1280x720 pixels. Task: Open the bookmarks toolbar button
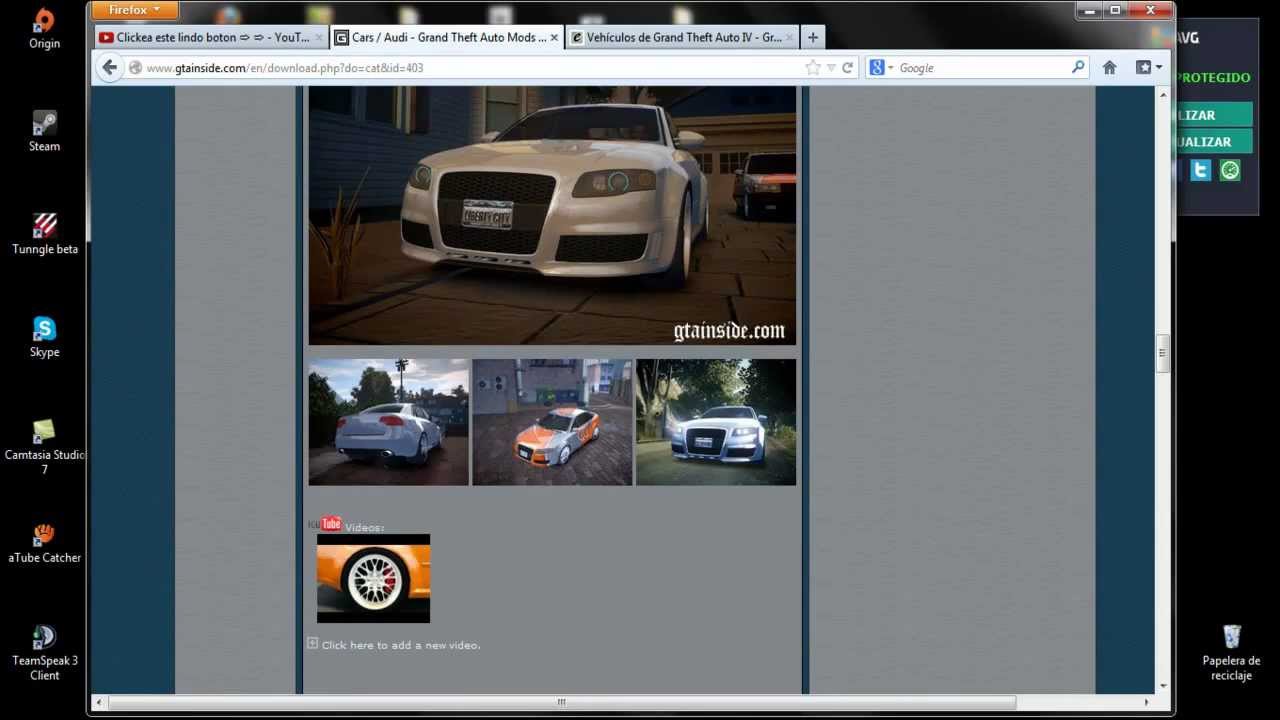[x=1143, y=67]
